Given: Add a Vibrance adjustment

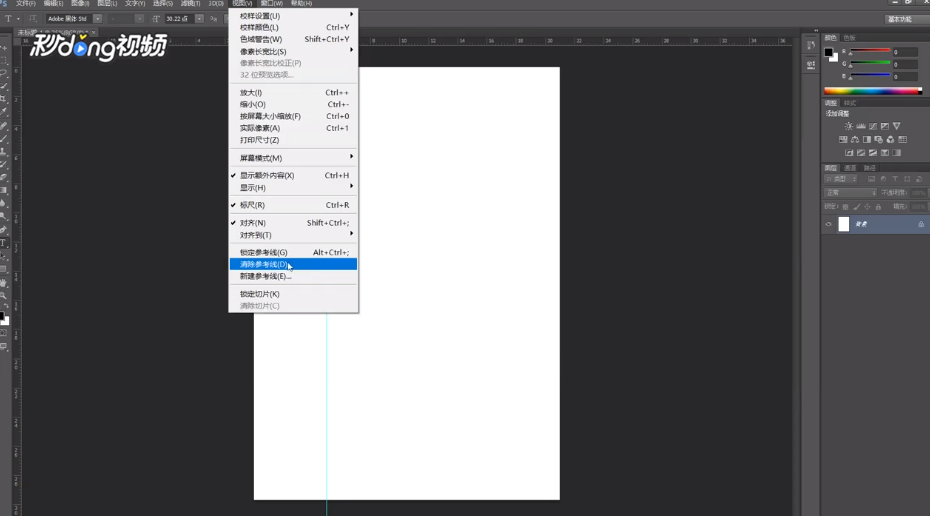Looking at the screenshot, I should (x=897, y=126).
